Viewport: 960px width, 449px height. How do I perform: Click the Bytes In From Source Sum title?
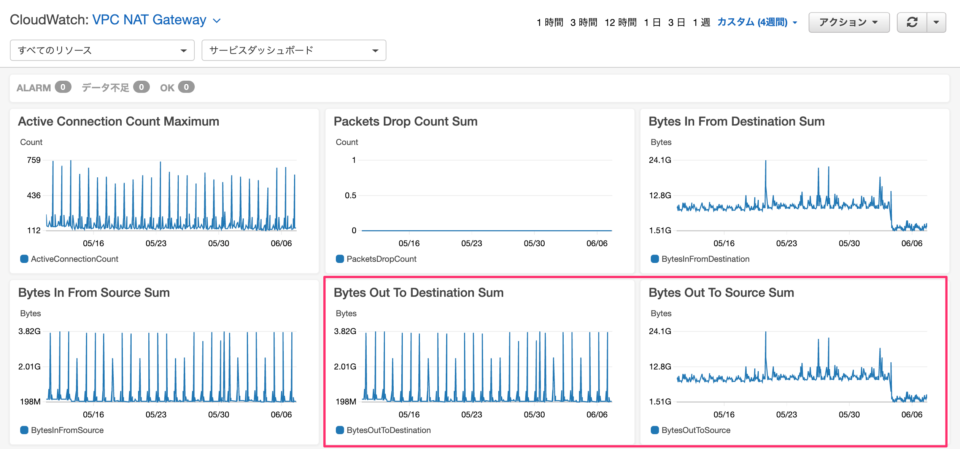94,293
